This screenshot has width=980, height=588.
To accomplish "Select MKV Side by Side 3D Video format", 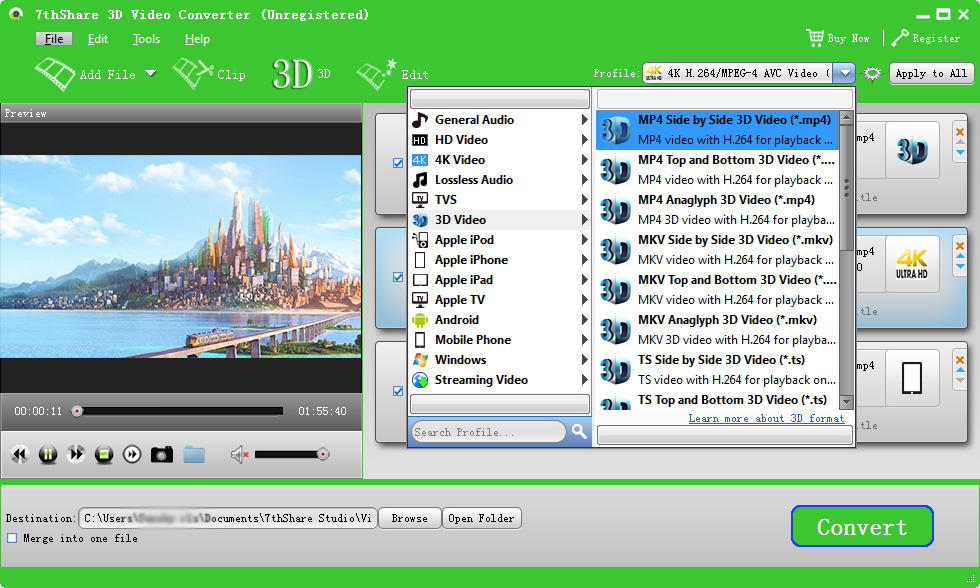I will tap(718, 249).
